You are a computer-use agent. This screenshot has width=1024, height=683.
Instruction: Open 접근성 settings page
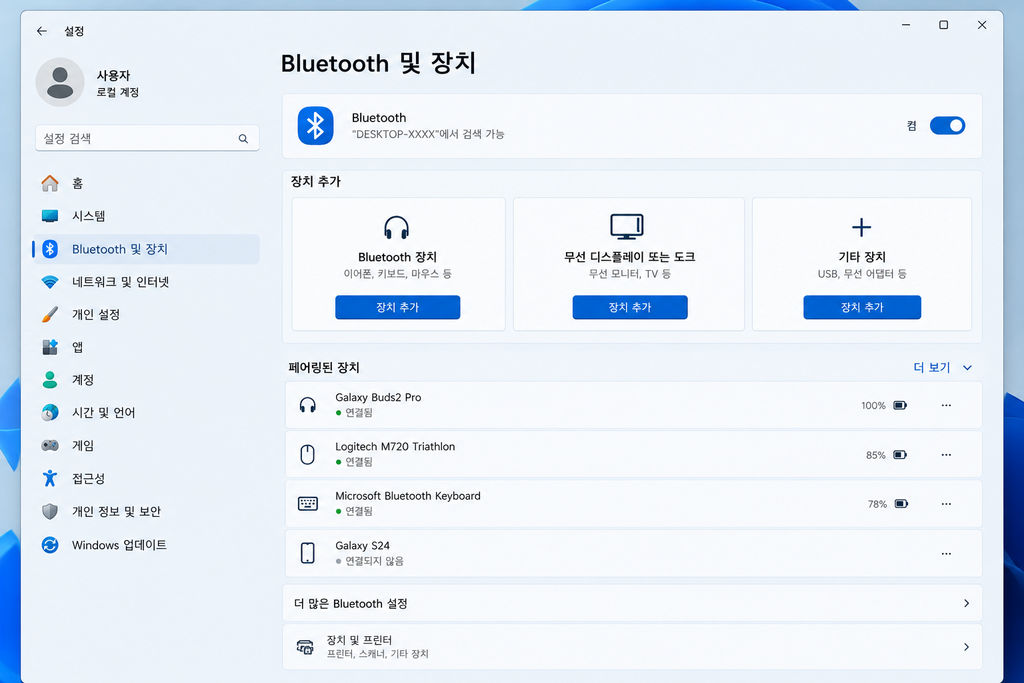146,479
